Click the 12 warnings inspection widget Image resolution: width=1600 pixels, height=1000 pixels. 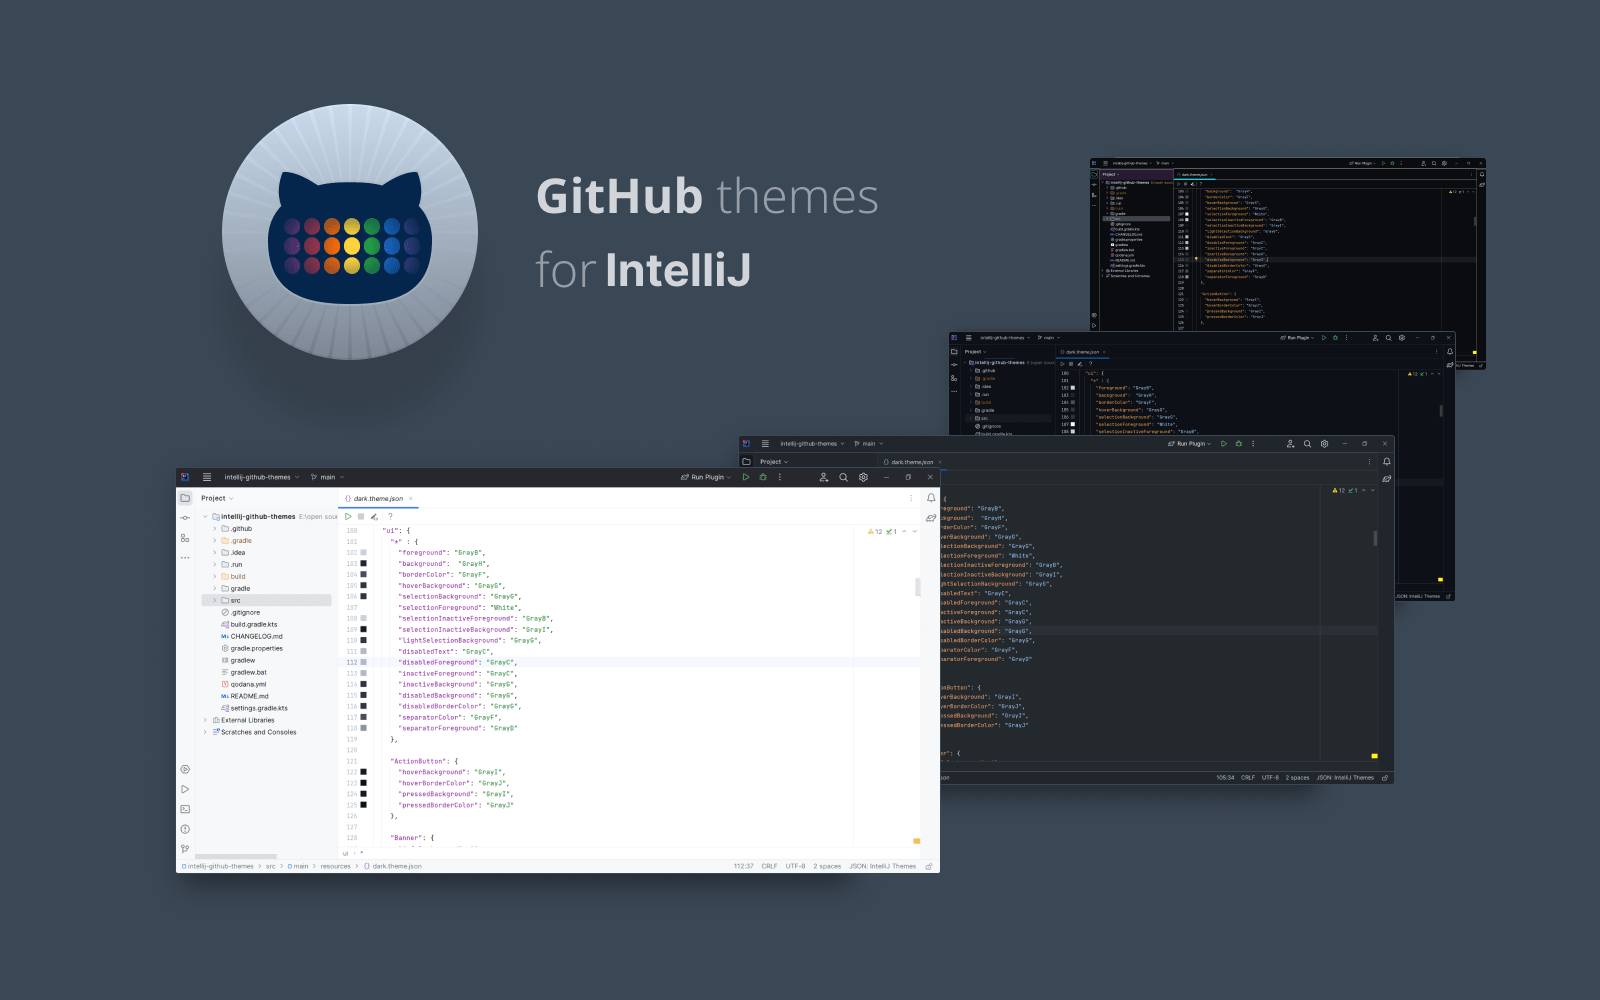[877, 531]
